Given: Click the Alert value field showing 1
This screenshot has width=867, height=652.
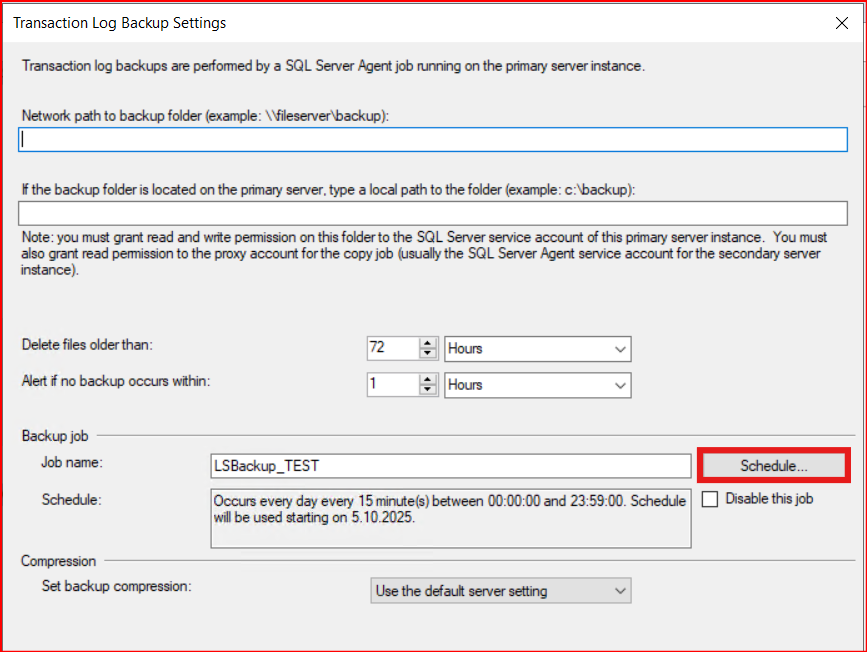Looking at the screenshot, I should (x=391, y=385).
